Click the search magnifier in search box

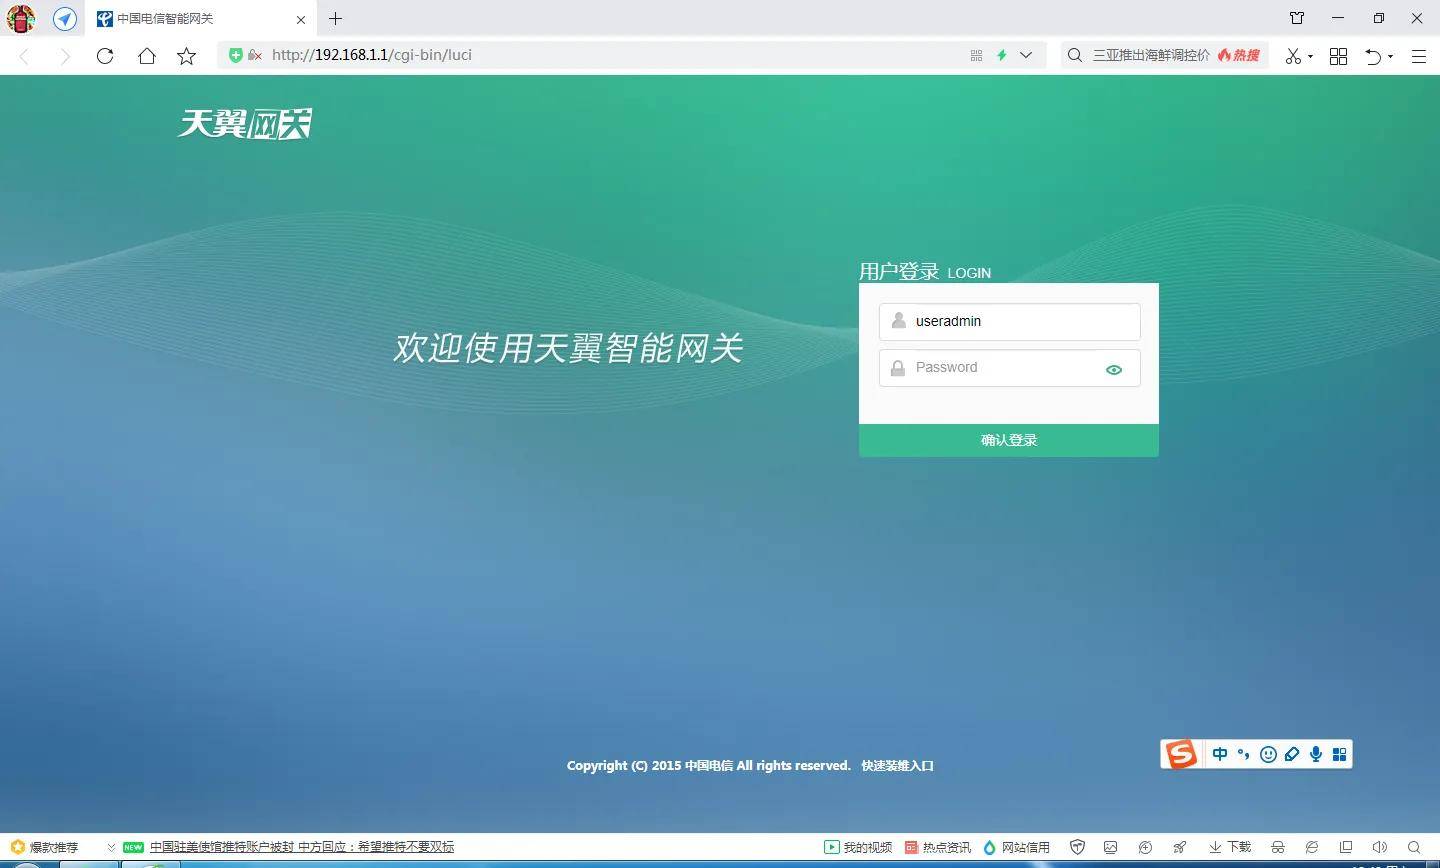click(1075, 55)
